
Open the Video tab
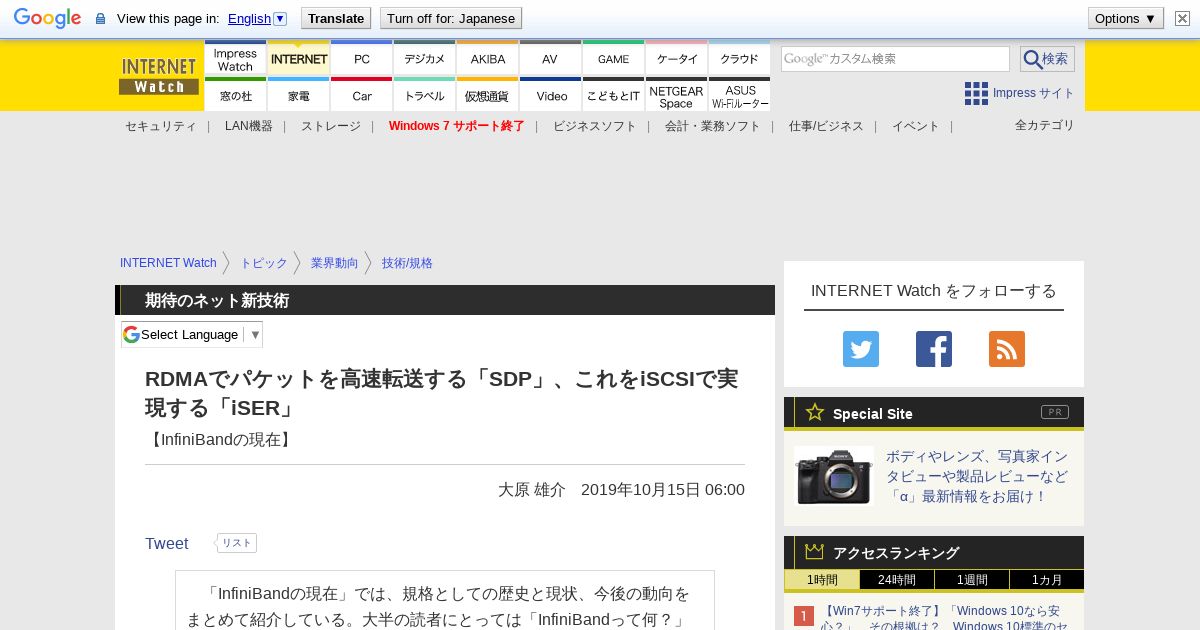coord(551,95)
